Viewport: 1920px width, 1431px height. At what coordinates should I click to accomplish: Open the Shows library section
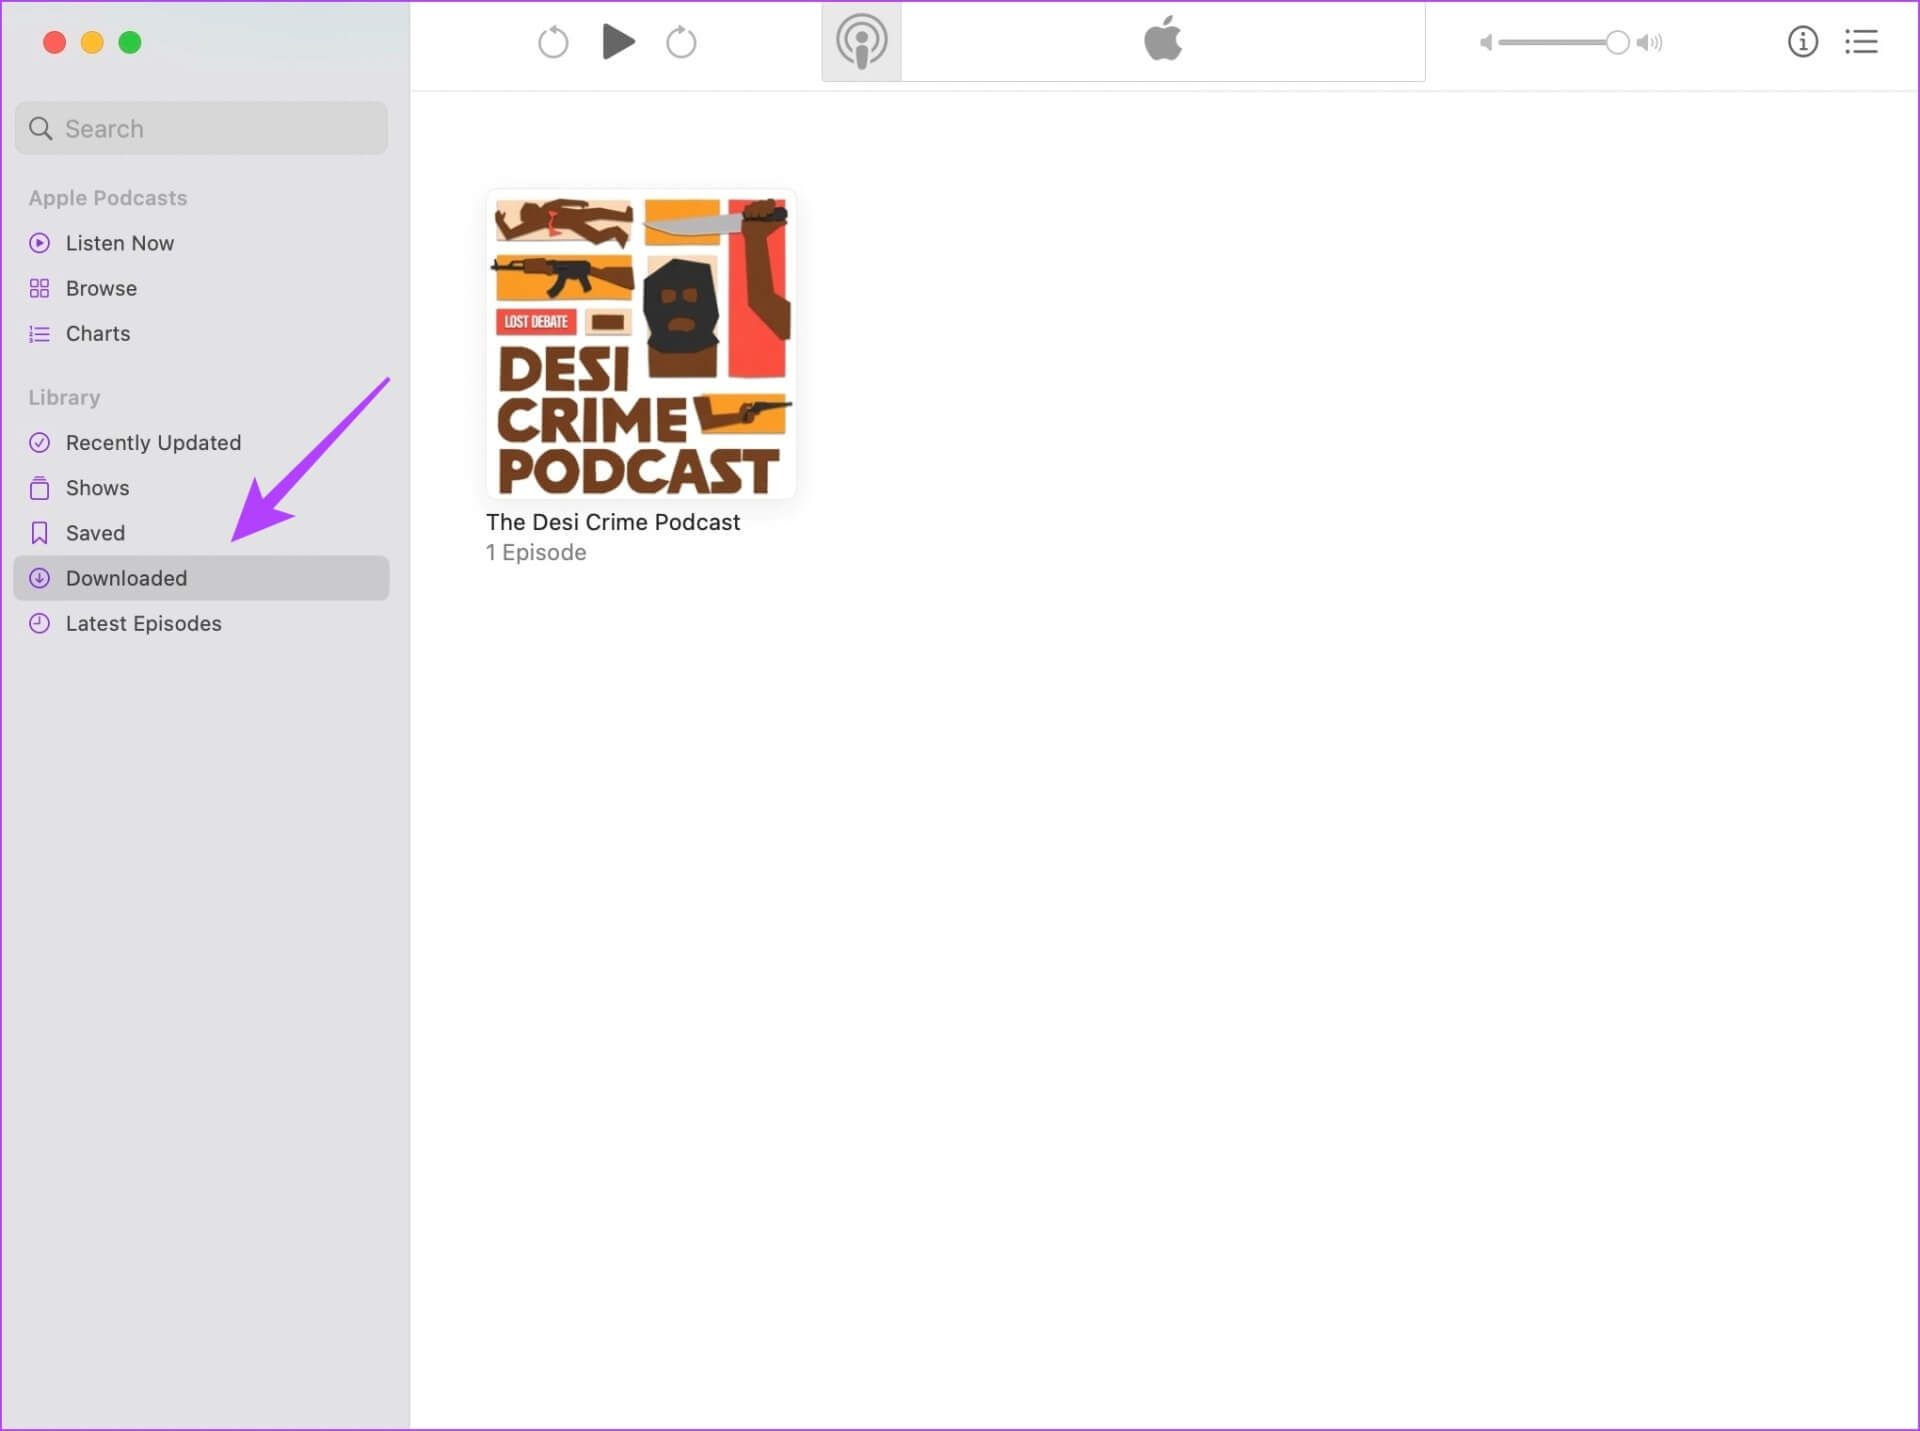[x=98, y=487]
